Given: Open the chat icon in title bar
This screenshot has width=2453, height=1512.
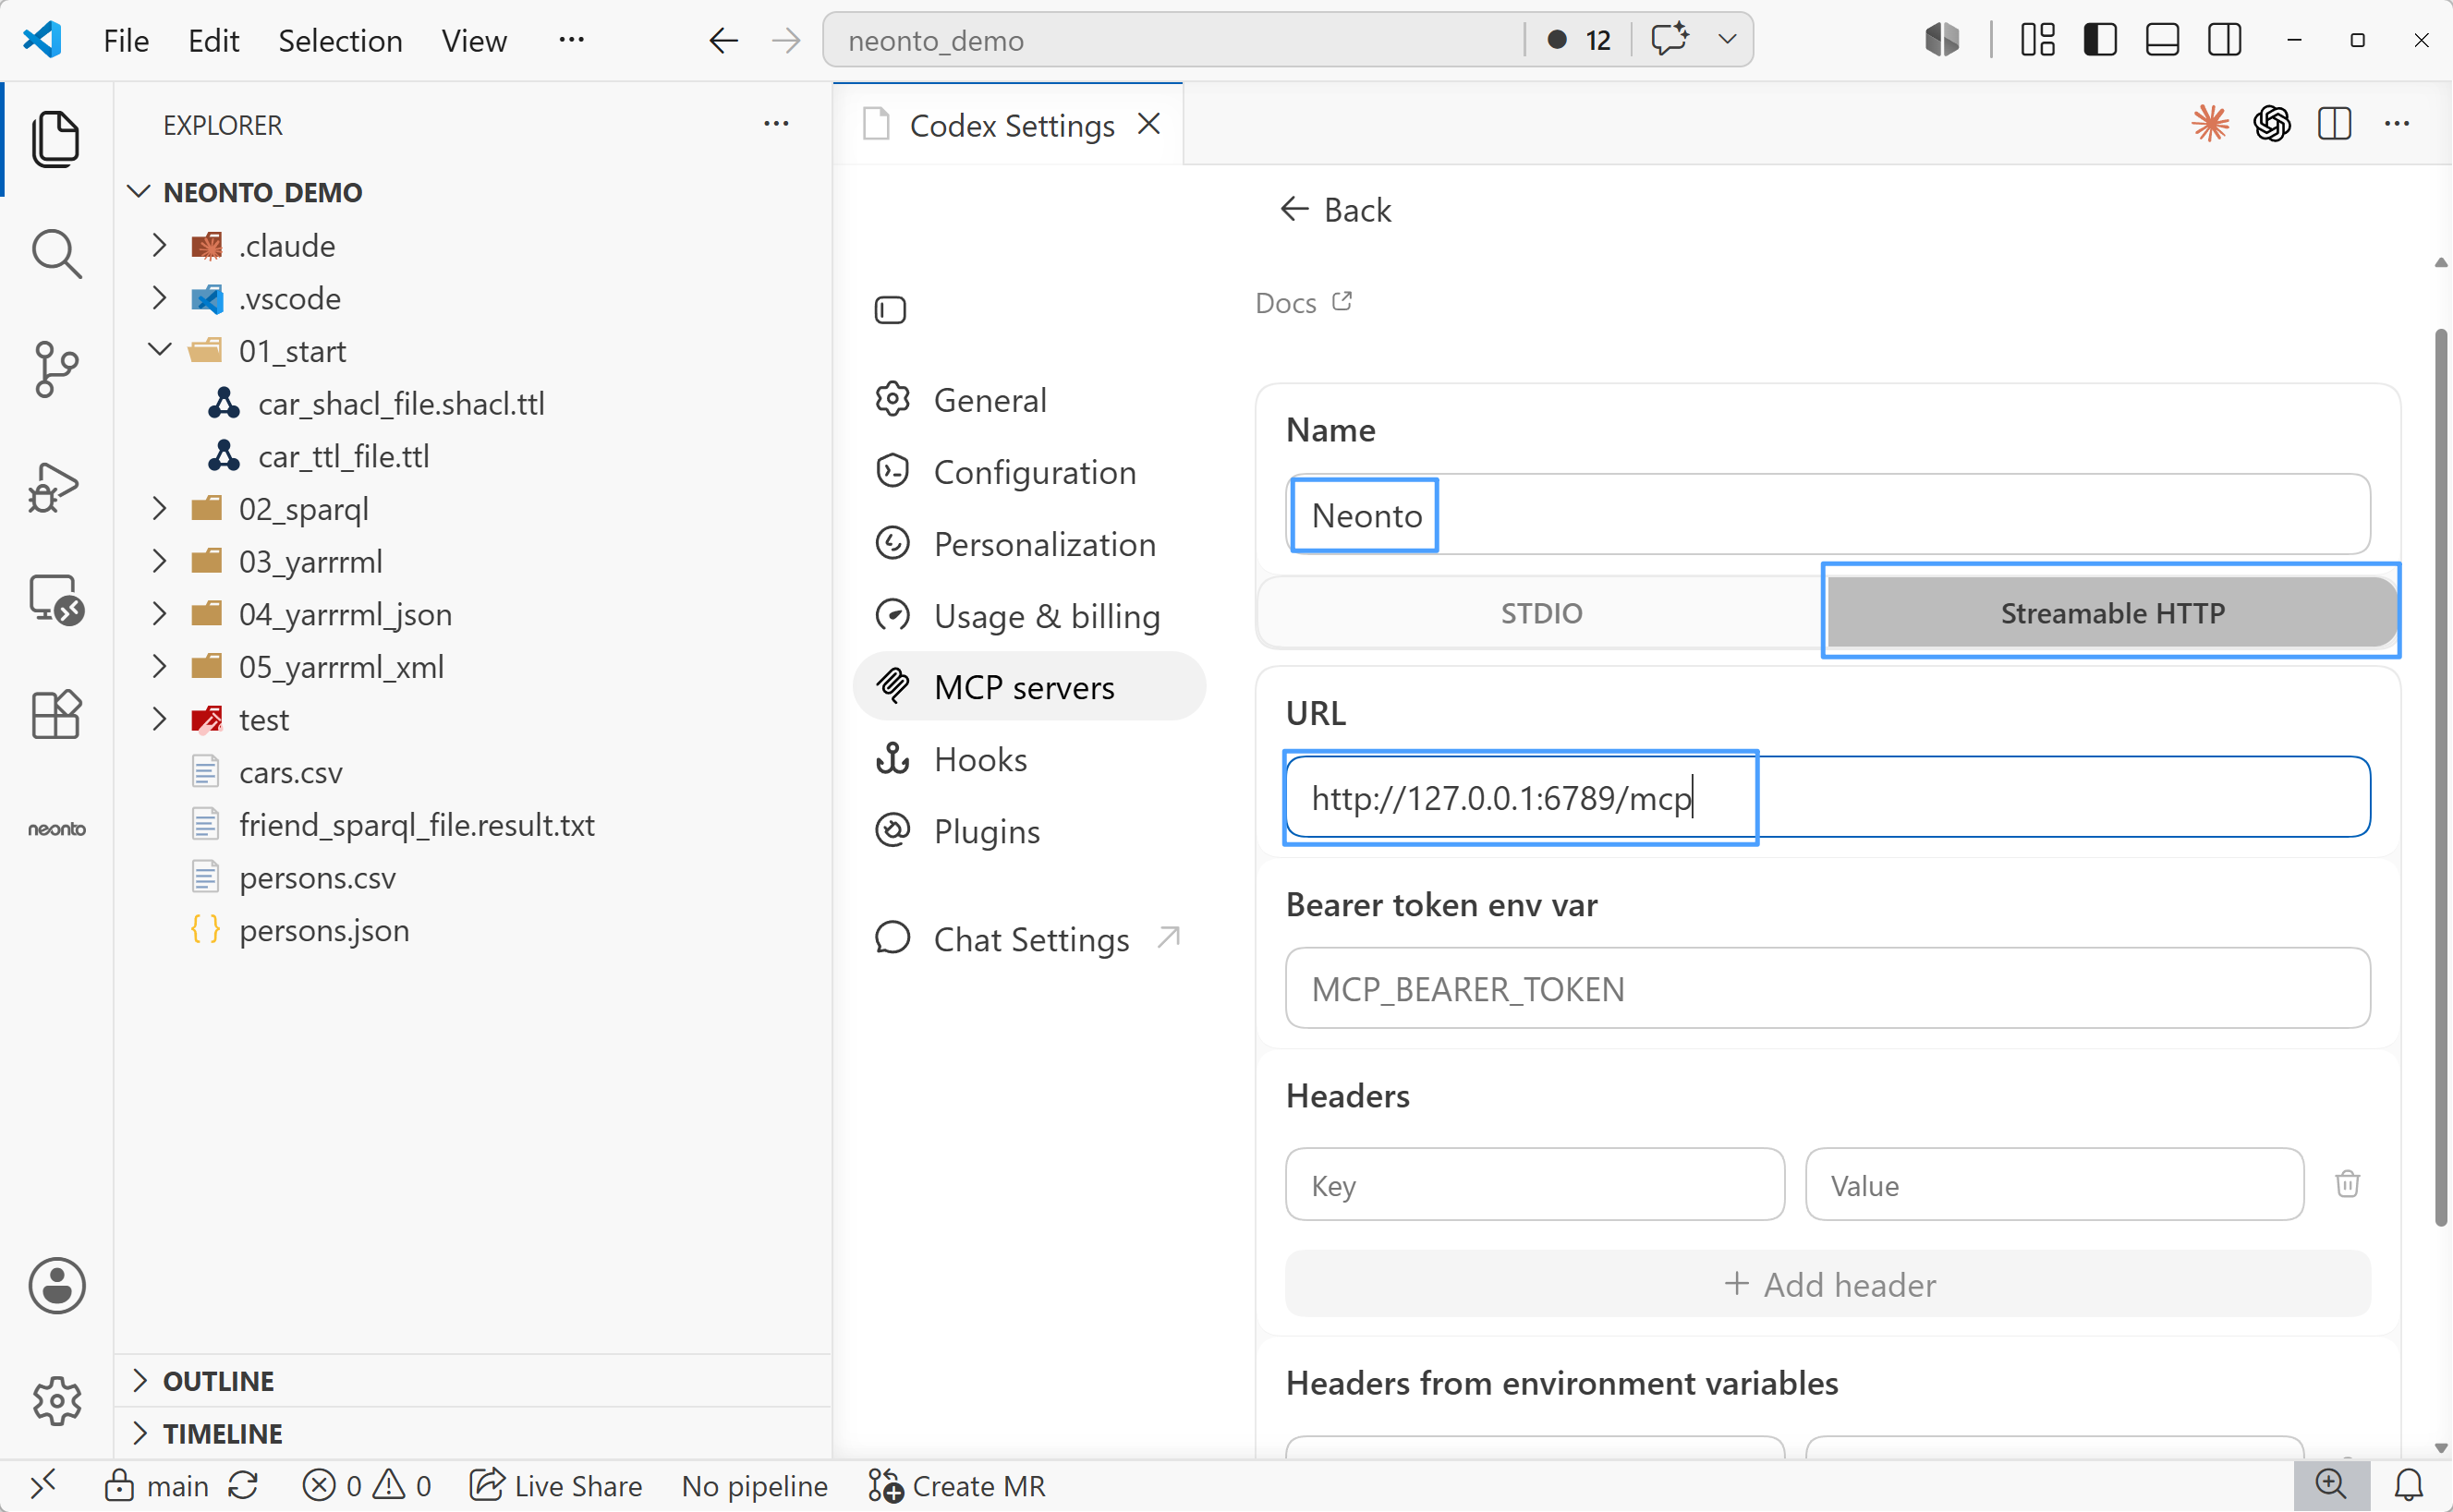Looking at the screenshot, I should (1669, 40).
